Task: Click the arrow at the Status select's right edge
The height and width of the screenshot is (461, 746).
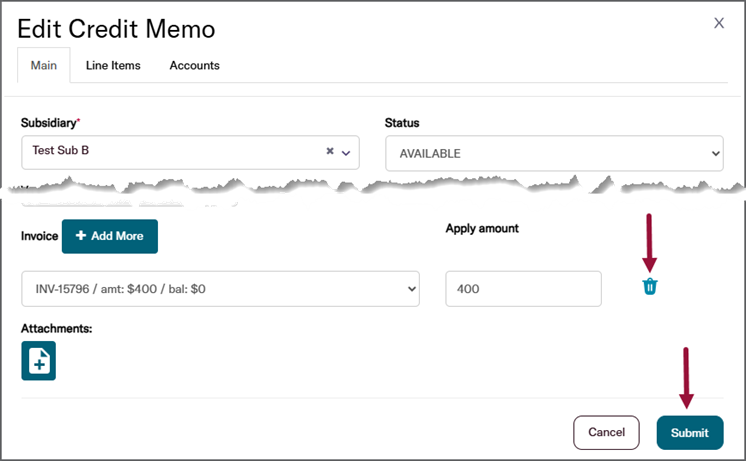Action: pos(714,154)
